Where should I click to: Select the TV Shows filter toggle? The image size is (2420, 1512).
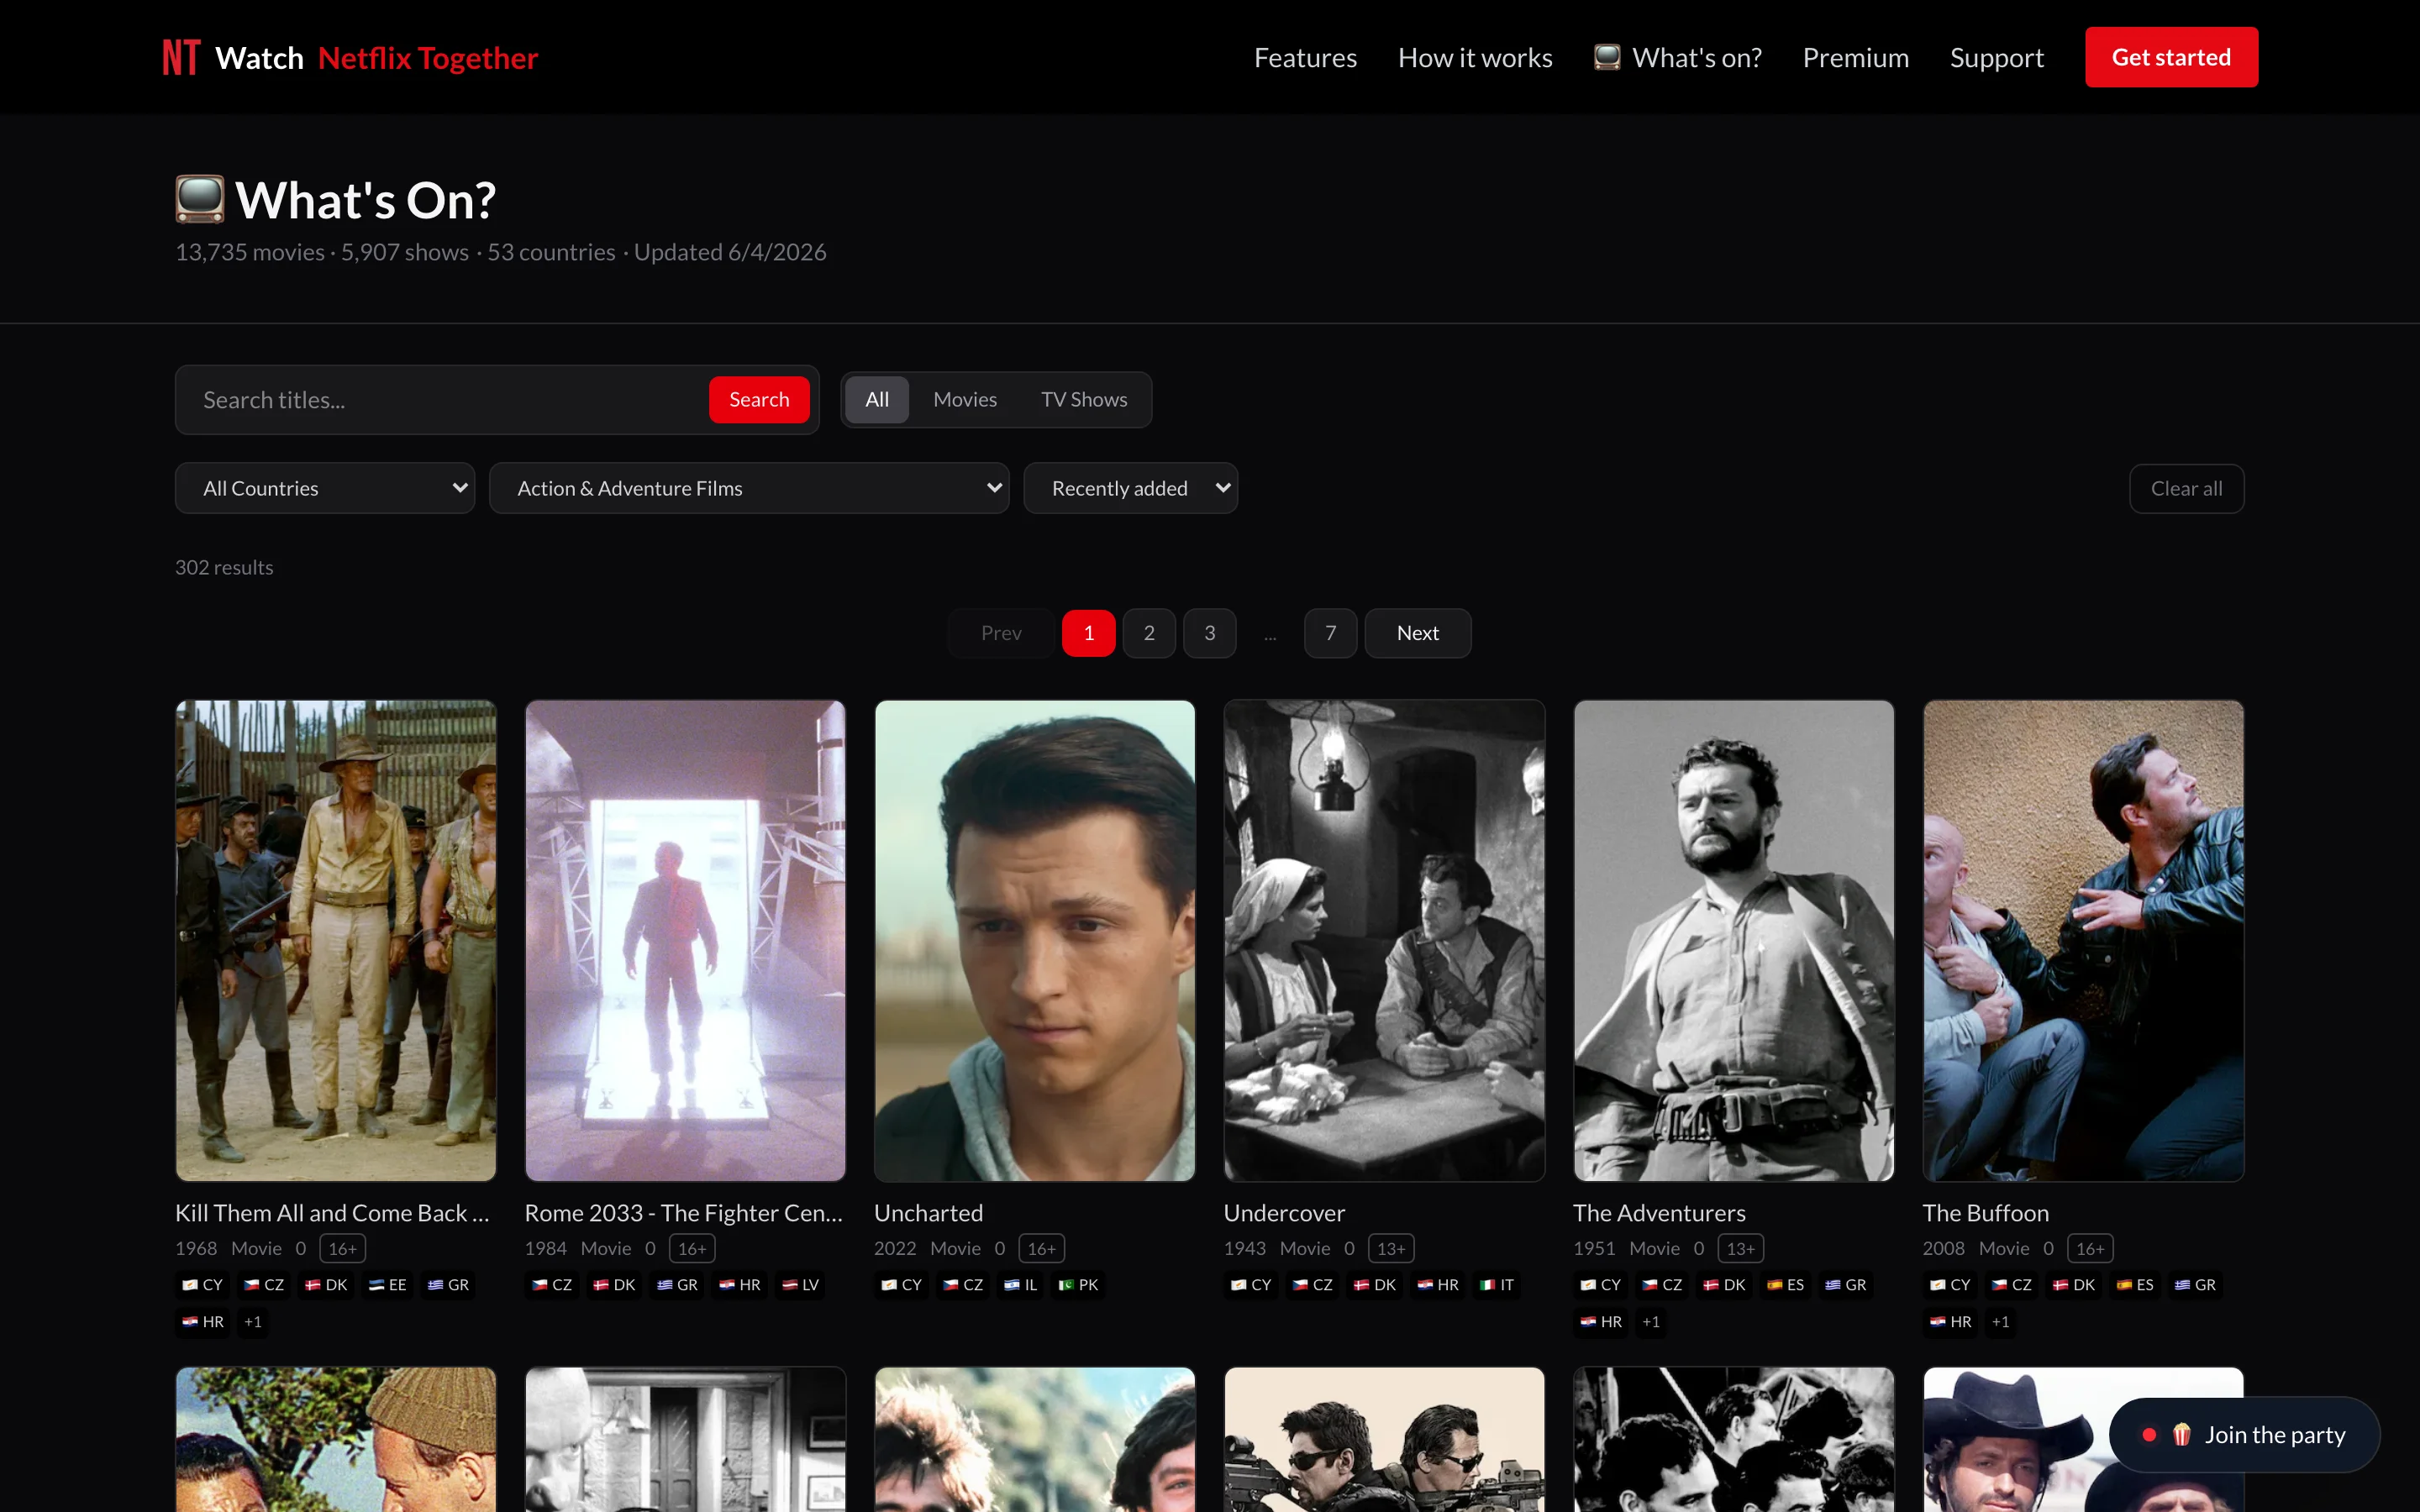1083,400
